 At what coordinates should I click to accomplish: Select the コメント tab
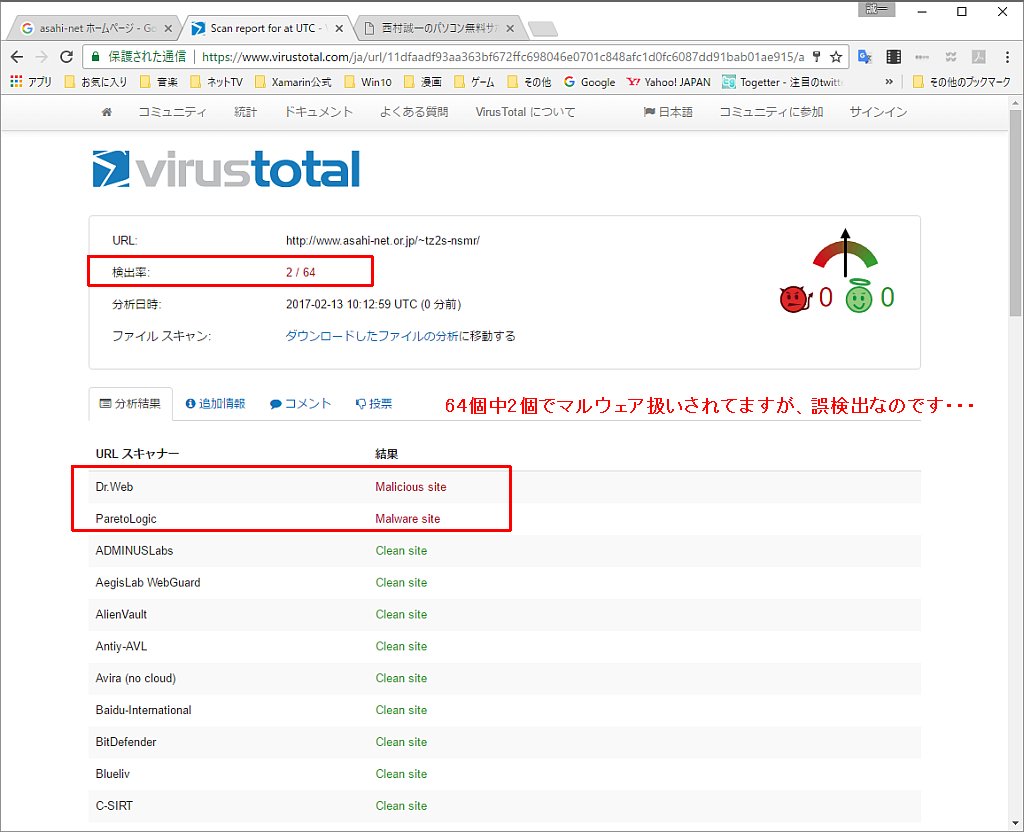[x=300, y=404]
